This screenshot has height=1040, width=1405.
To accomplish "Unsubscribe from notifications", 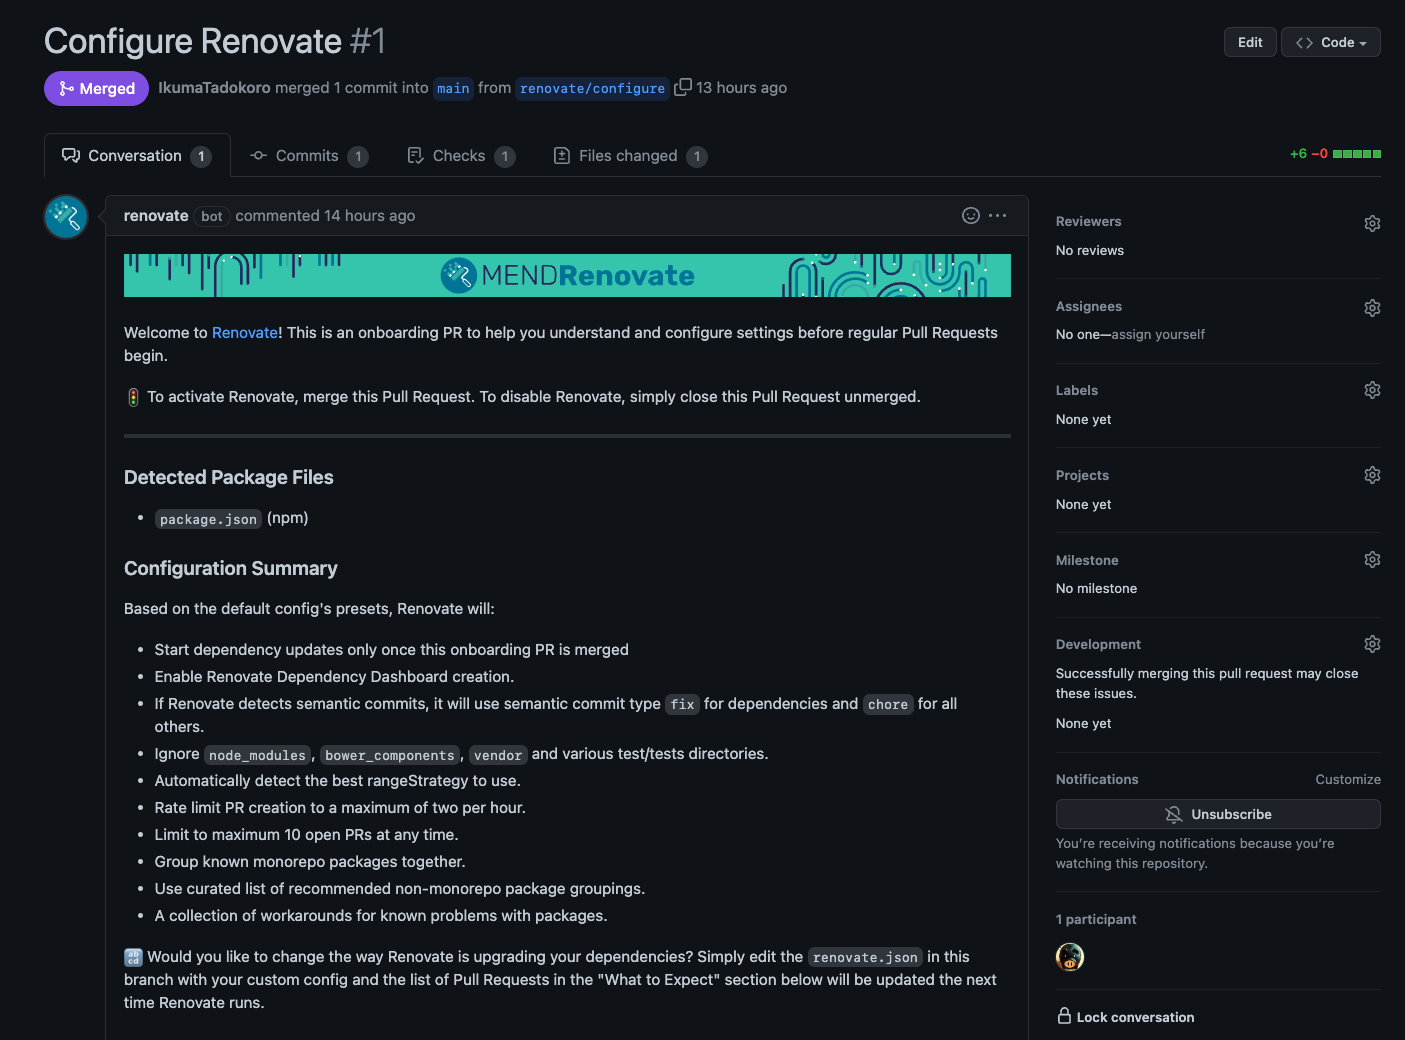I will click(x=1217, y=814).
